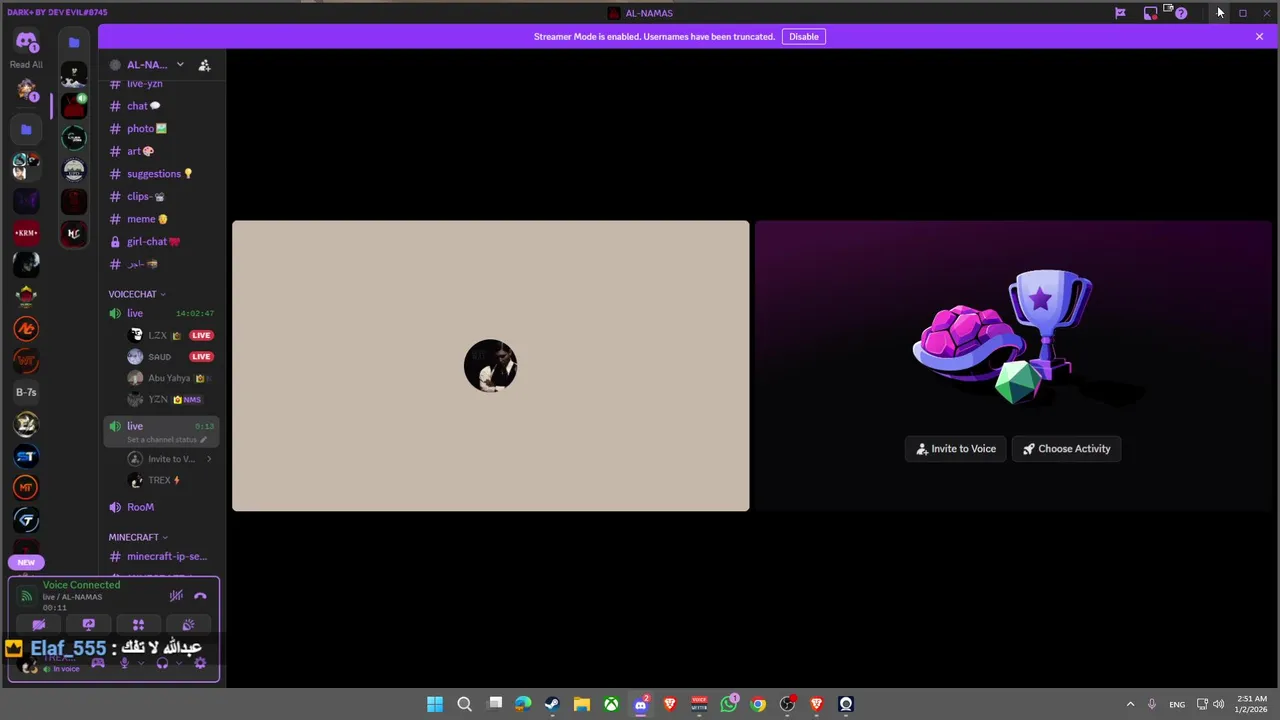Open the Help question mark icon

1181,13
